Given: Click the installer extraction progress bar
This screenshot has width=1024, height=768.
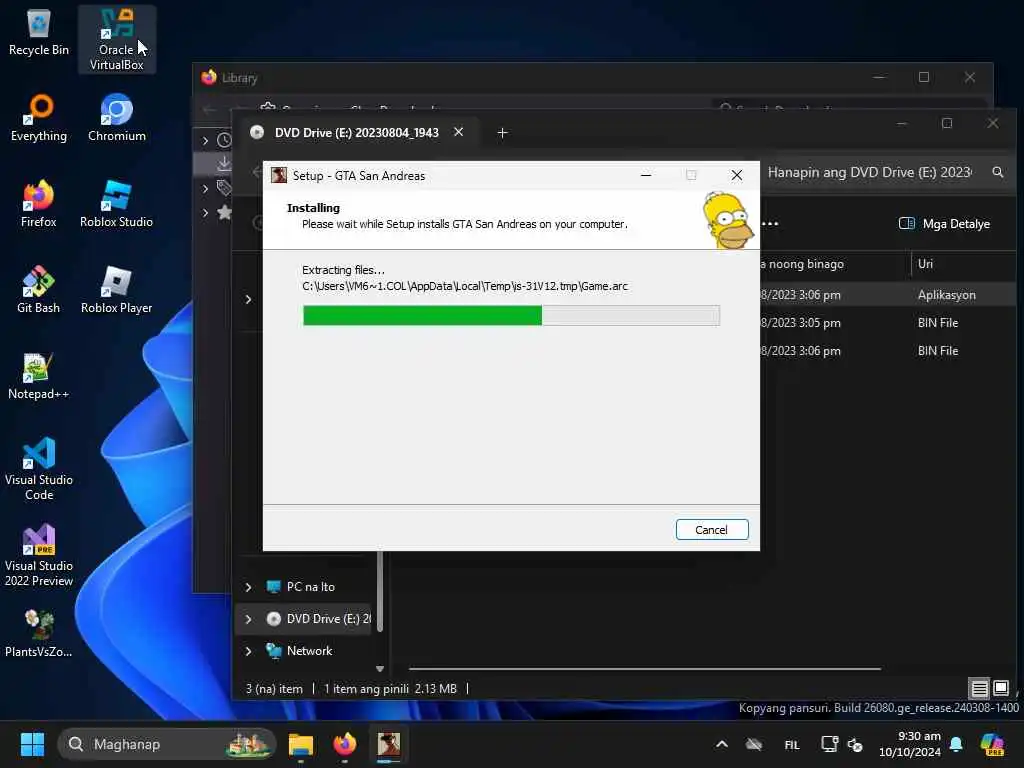Looking at the screenshot, I should pos(511,315).
